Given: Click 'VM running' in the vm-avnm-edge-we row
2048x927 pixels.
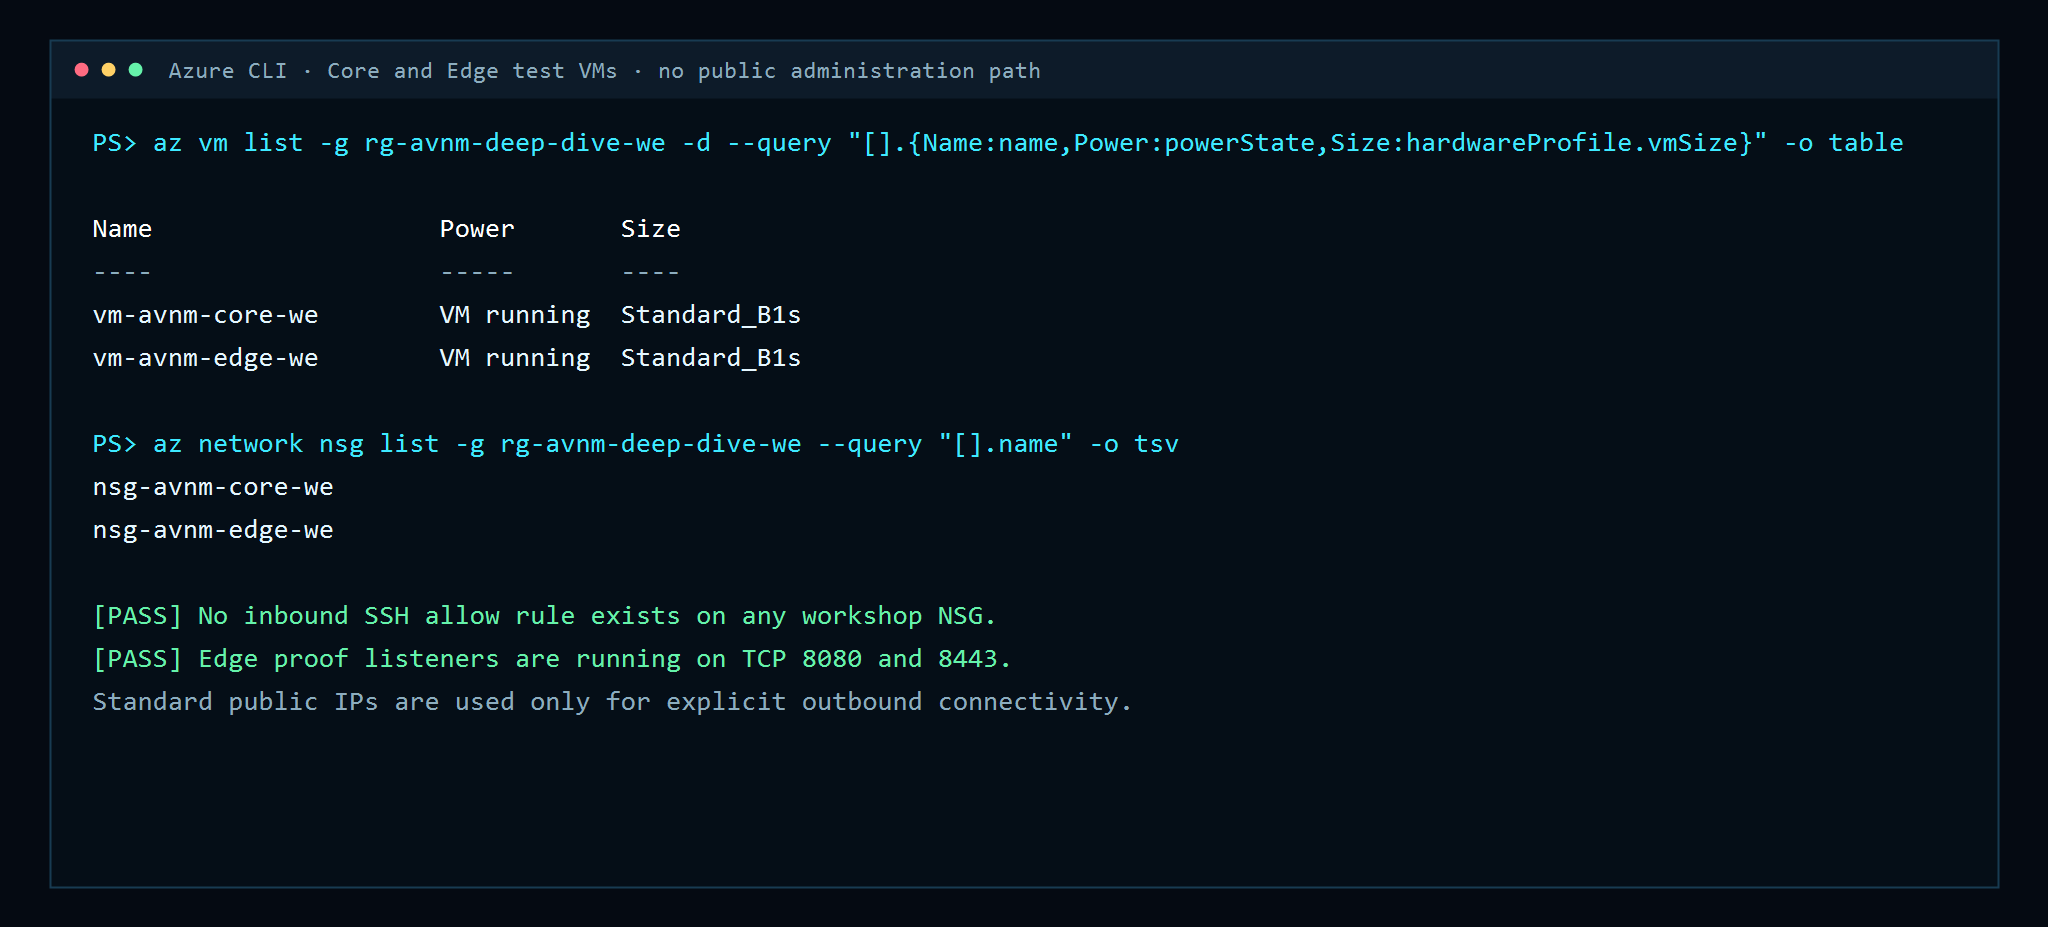Looking at the screenshot, I should click(x=515, y=358).
